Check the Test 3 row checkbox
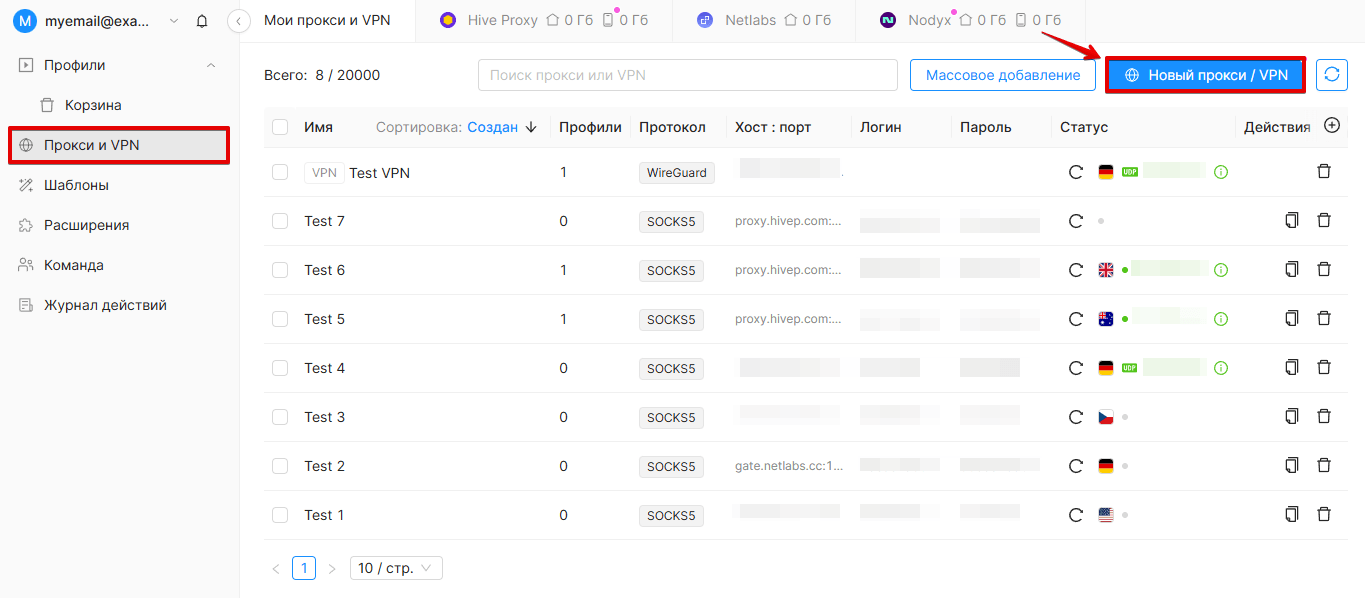This screenshot has width=1365, height=598. pos(280,417)
